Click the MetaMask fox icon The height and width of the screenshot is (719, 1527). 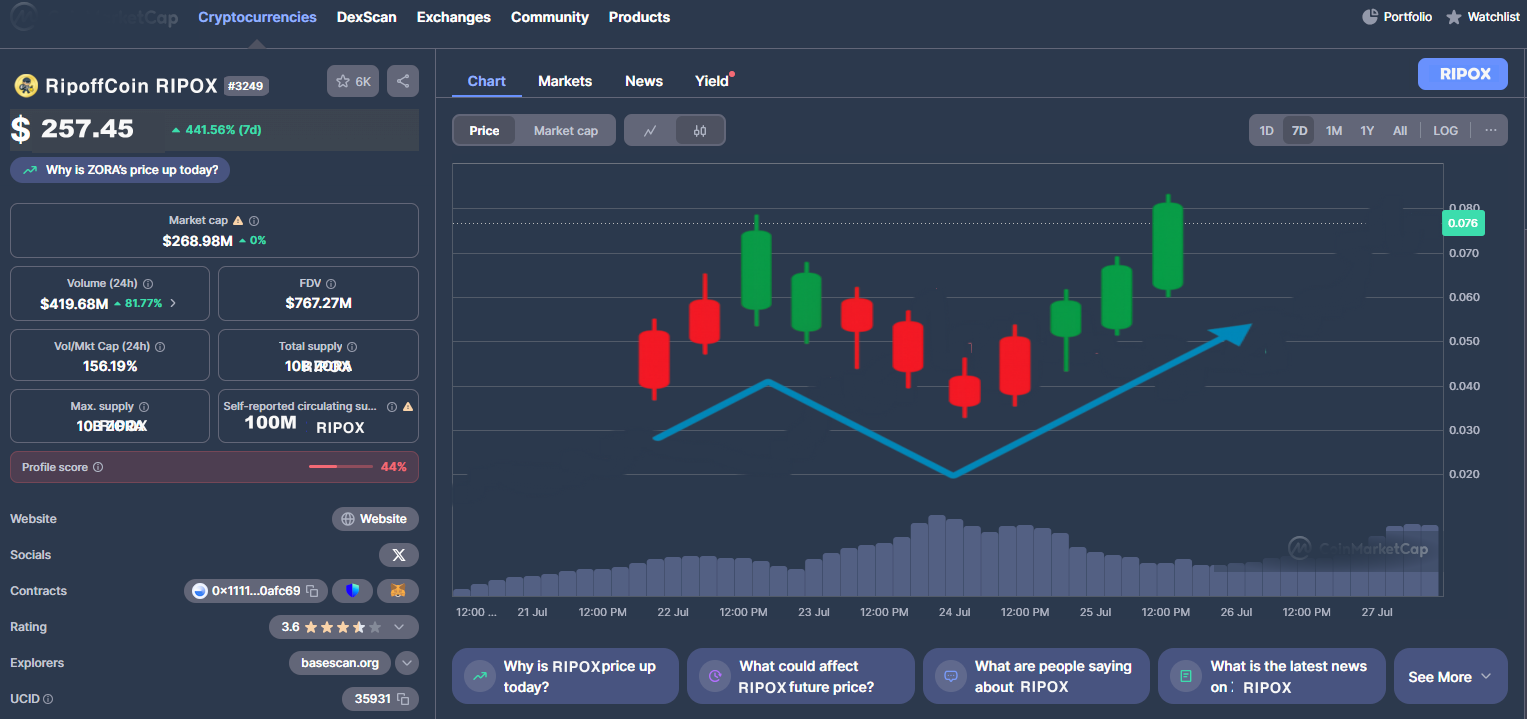pyautogui.click(x=398, y=591)
